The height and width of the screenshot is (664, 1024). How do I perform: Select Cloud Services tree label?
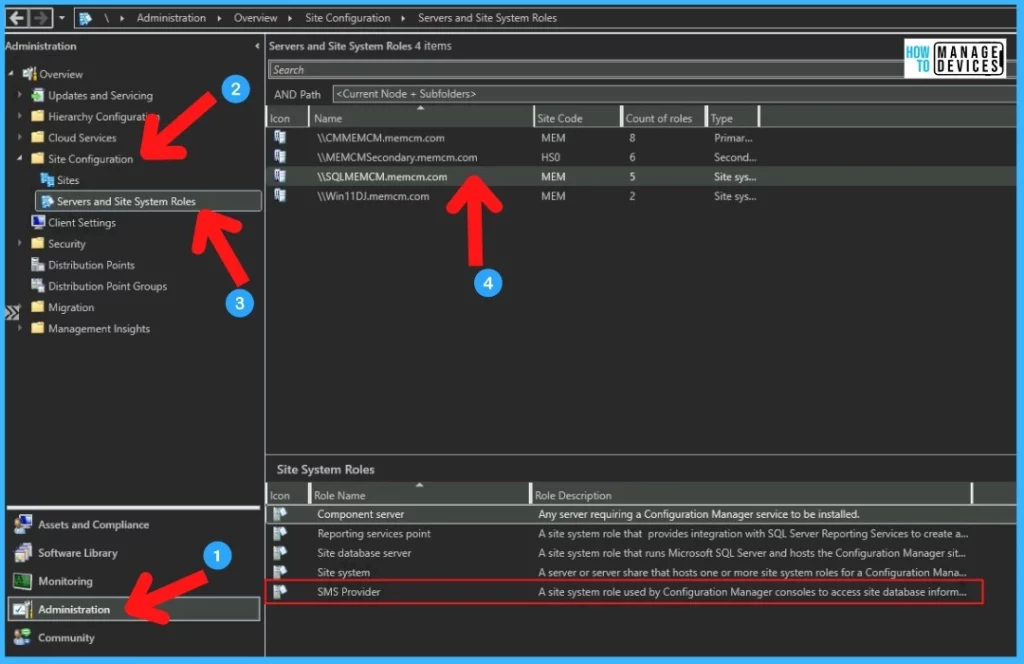[82, 138]
